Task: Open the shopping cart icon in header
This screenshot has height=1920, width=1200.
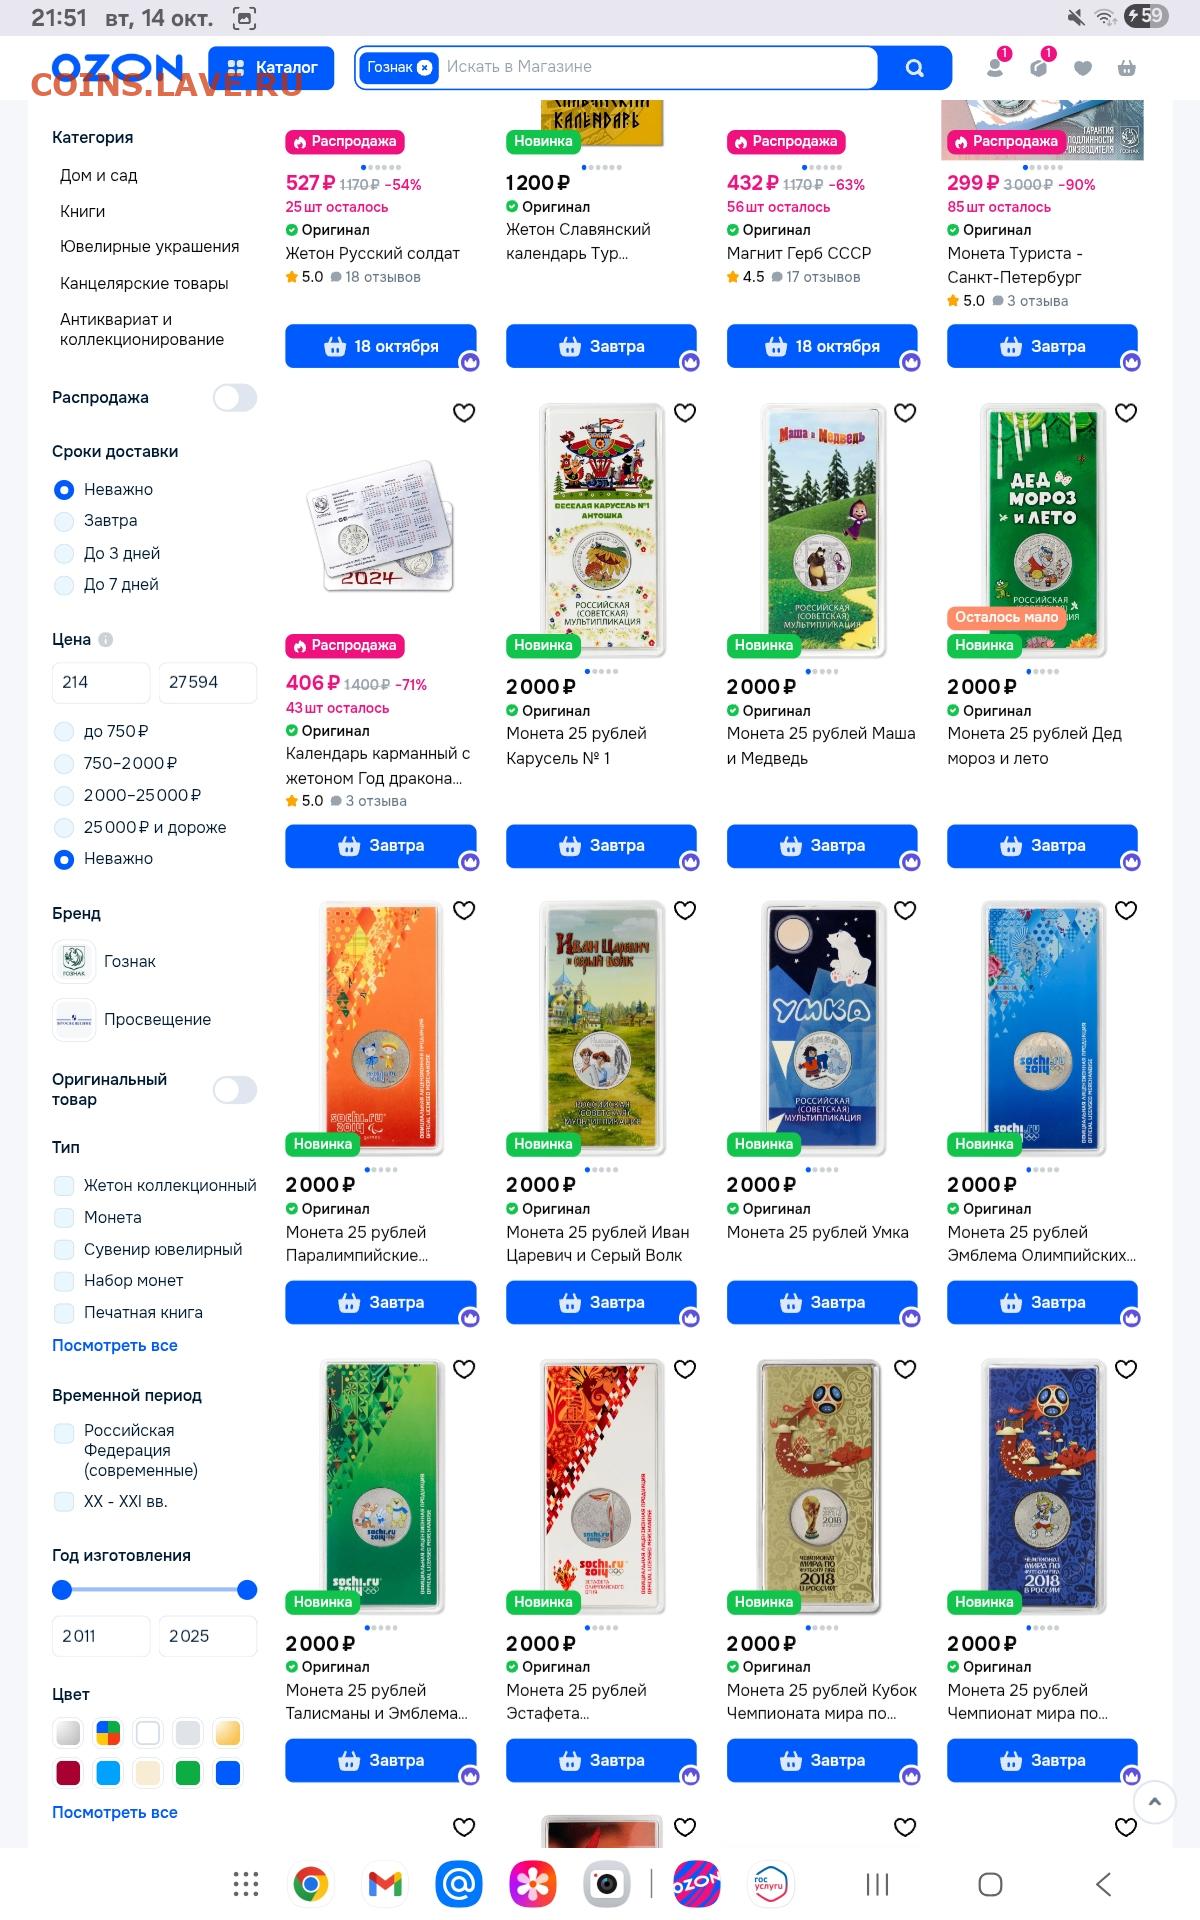Action: (1126, 68)
